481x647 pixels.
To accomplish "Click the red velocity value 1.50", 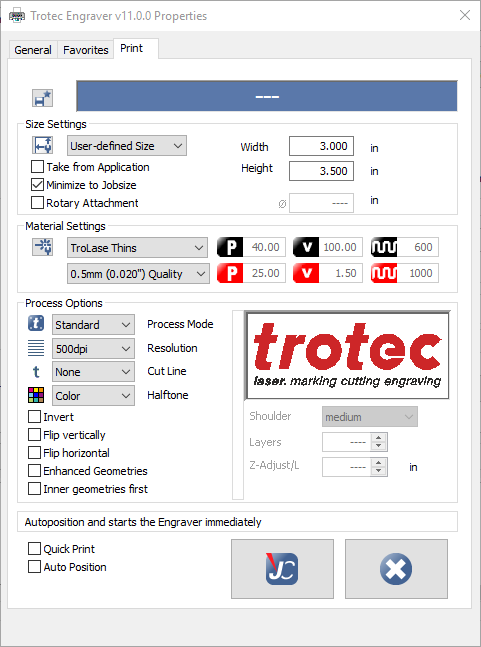I will (x=341, y=273).
